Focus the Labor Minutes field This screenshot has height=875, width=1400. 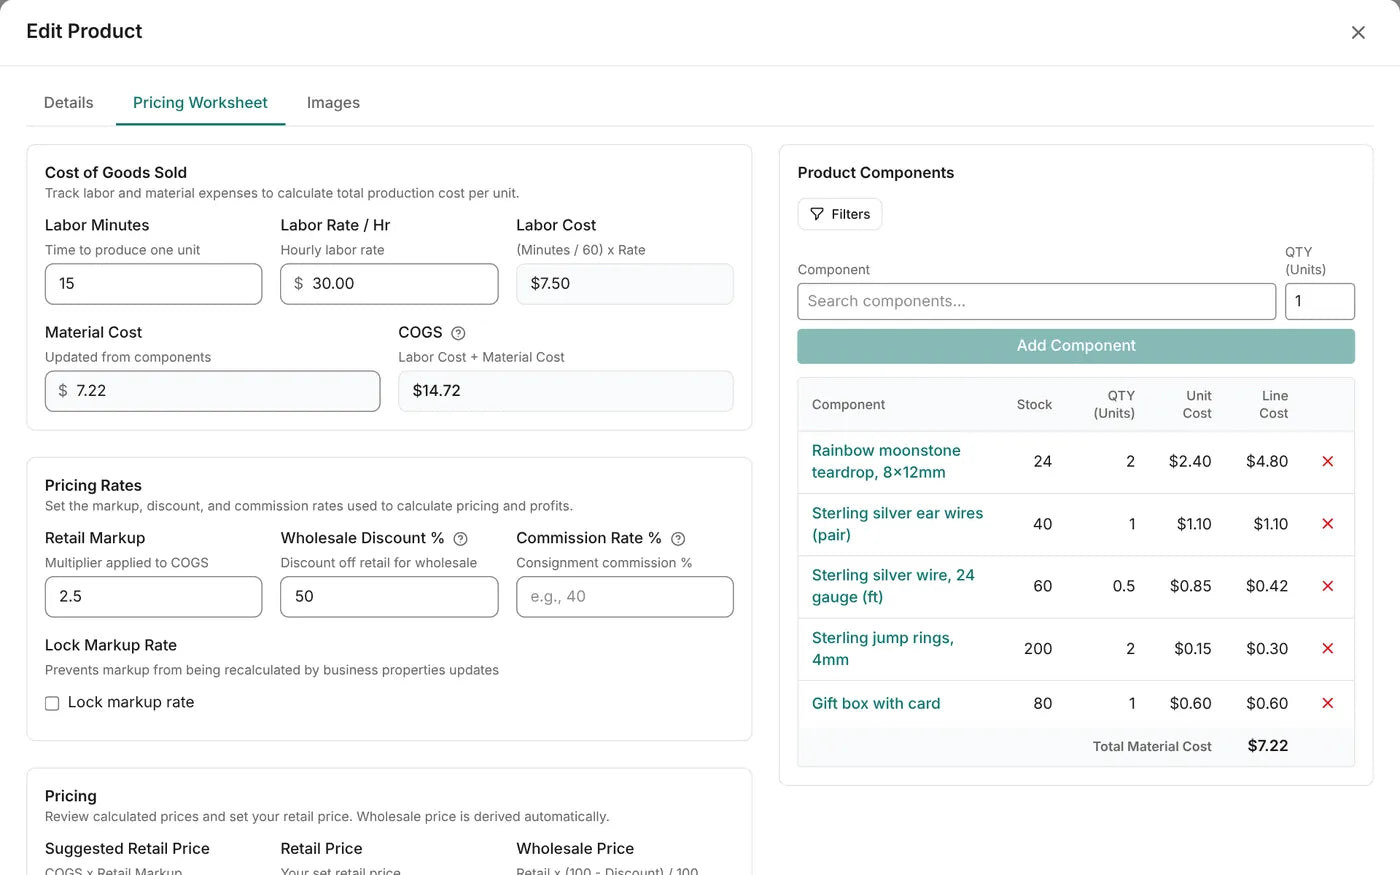tap(153, 284)
